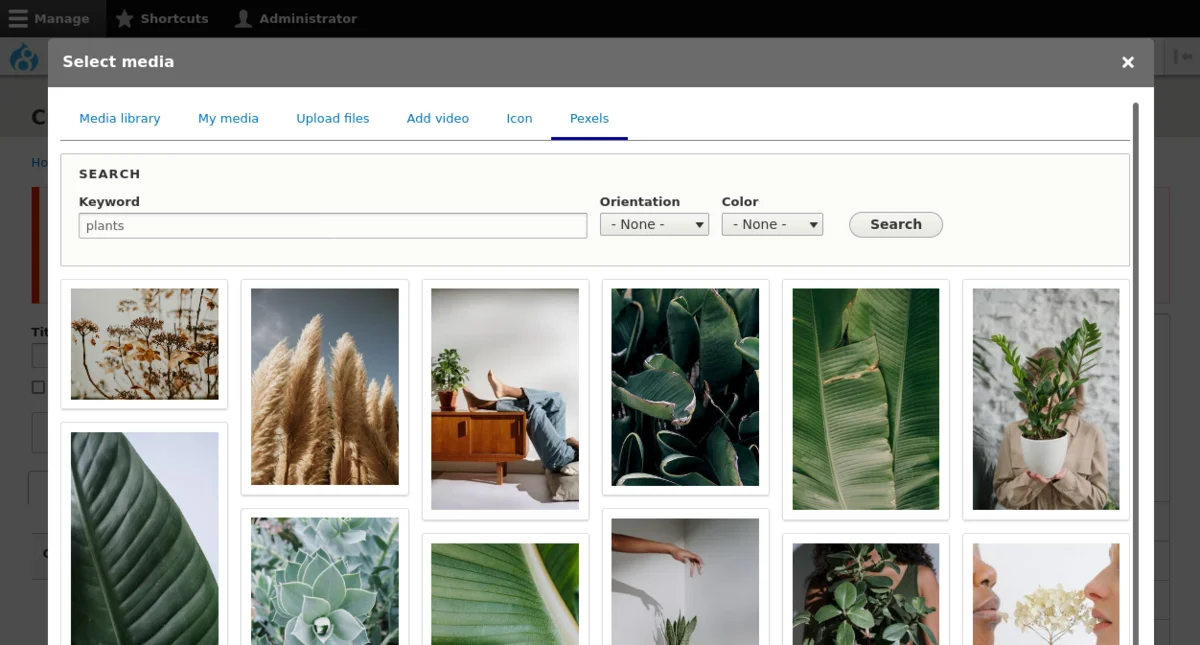Open the My media tab

(x=228, y=118)
